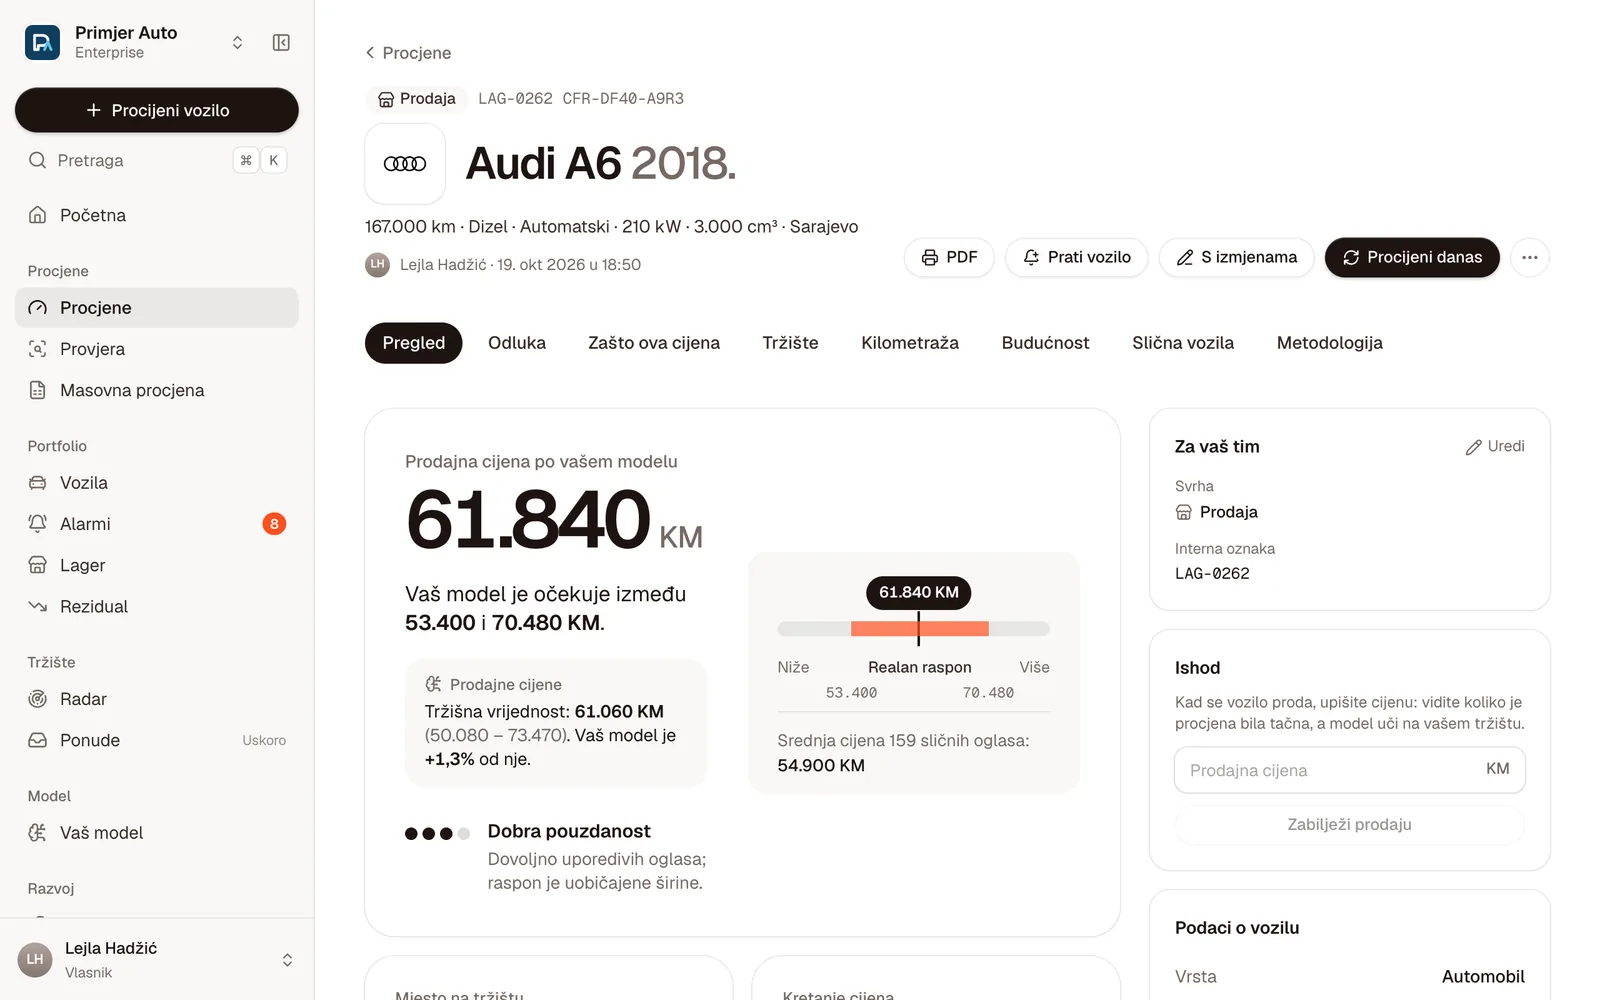Open the Tržište tab
This screenshot has width=1600, height=1000.
point(790,343)
